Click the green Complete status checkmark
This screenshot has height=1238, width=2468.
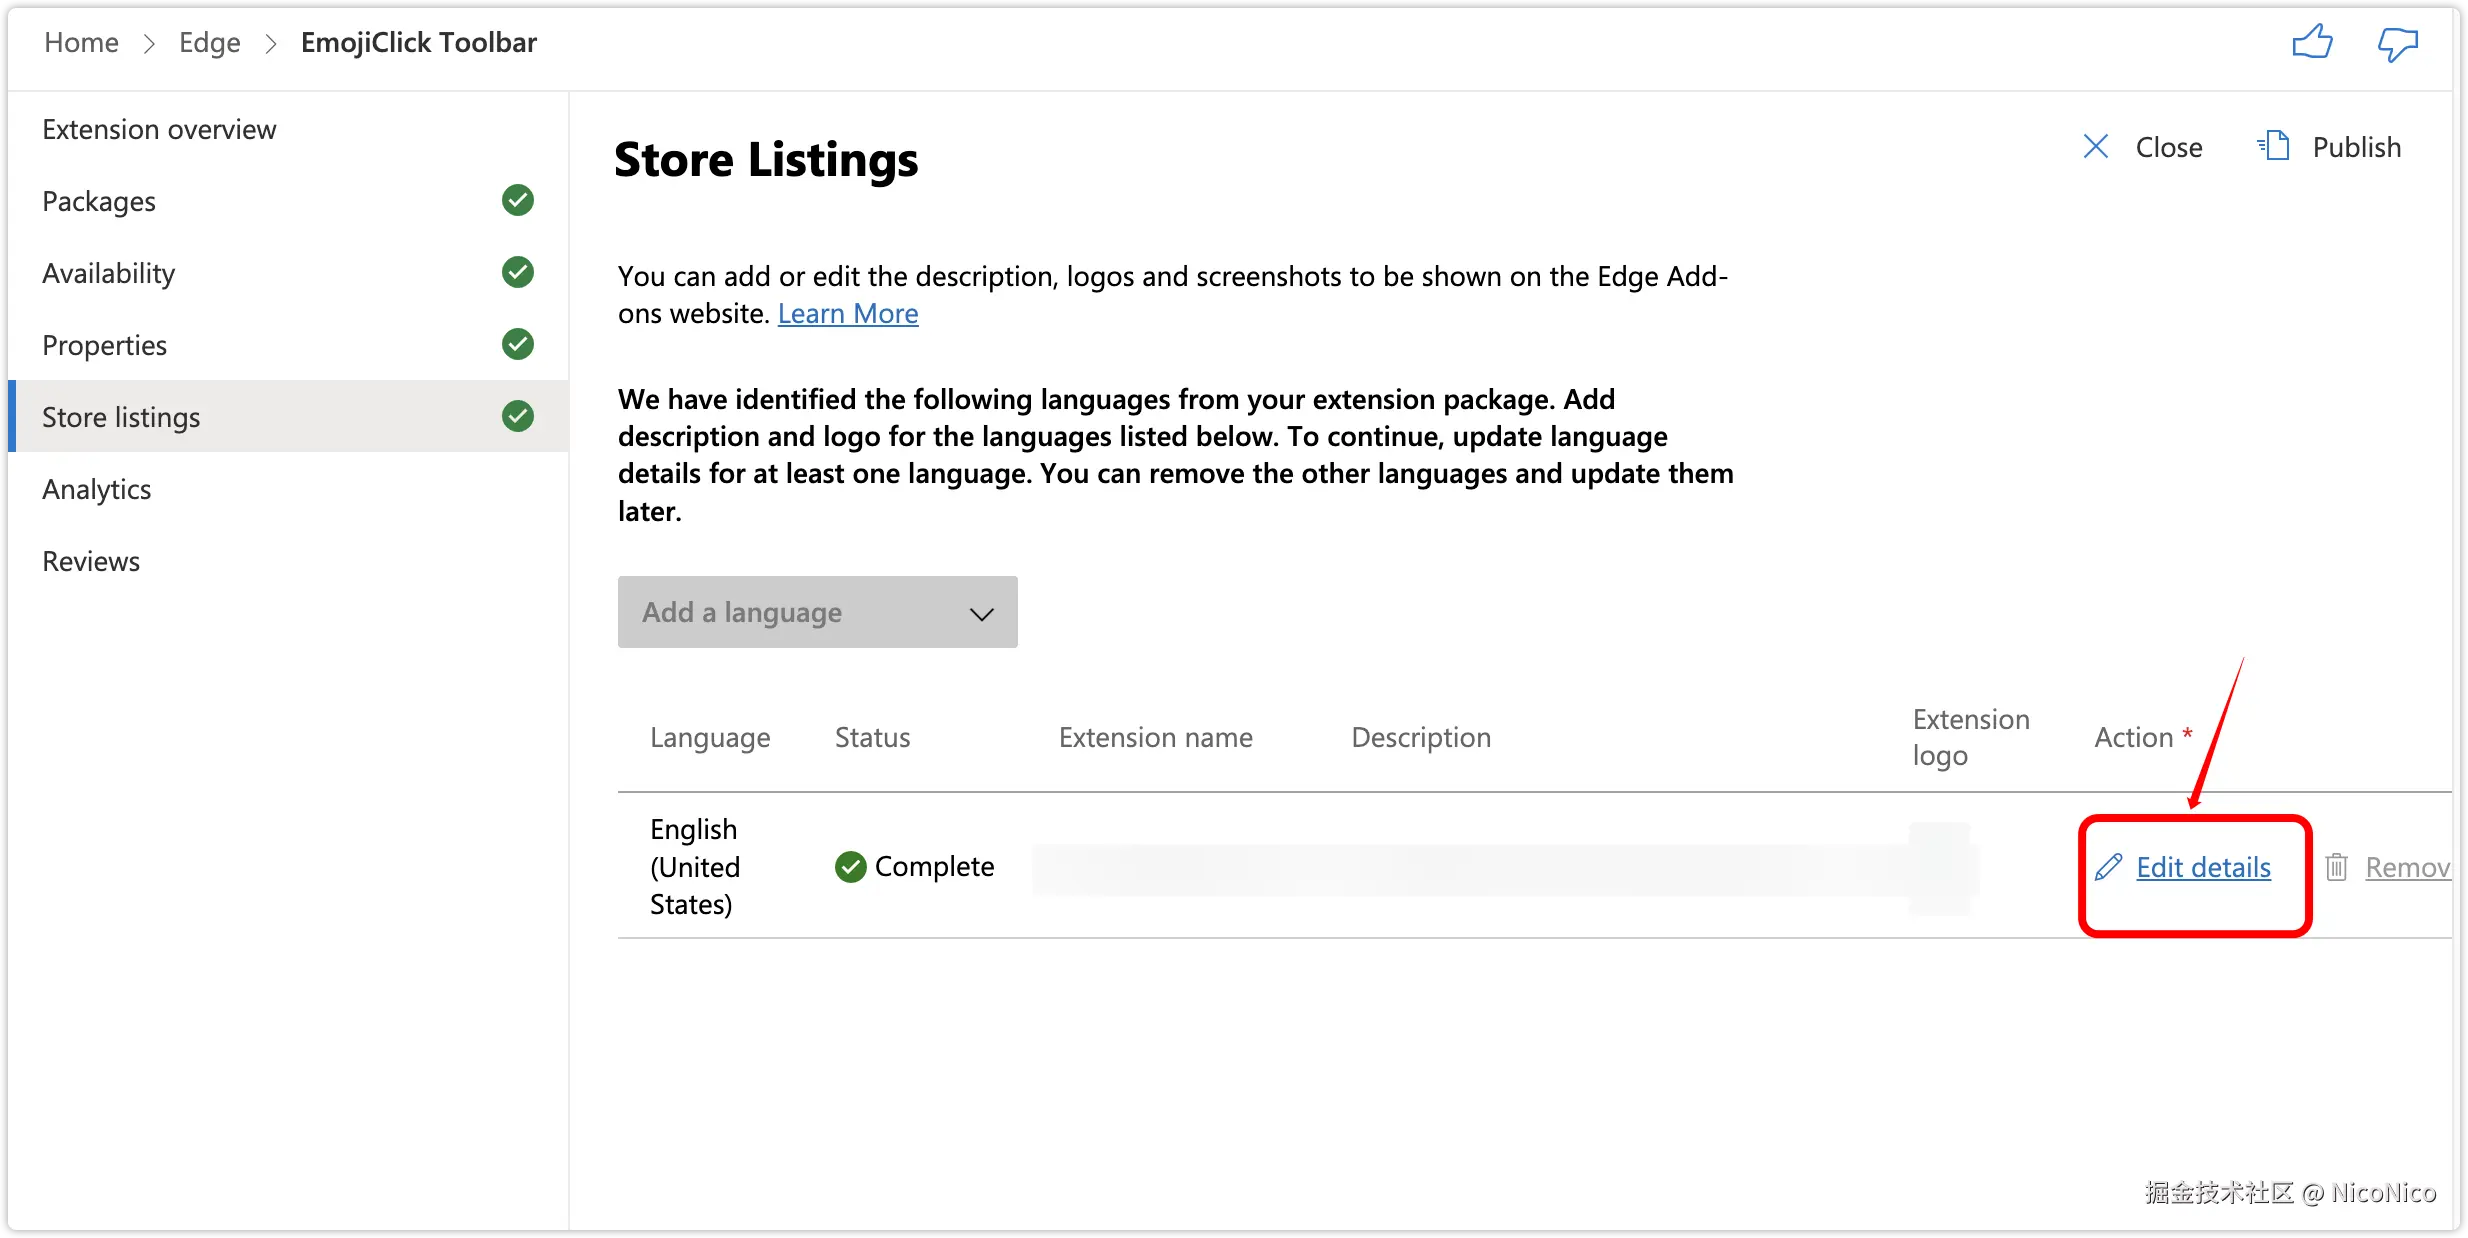pyautogui.click(x=850, y=867)
